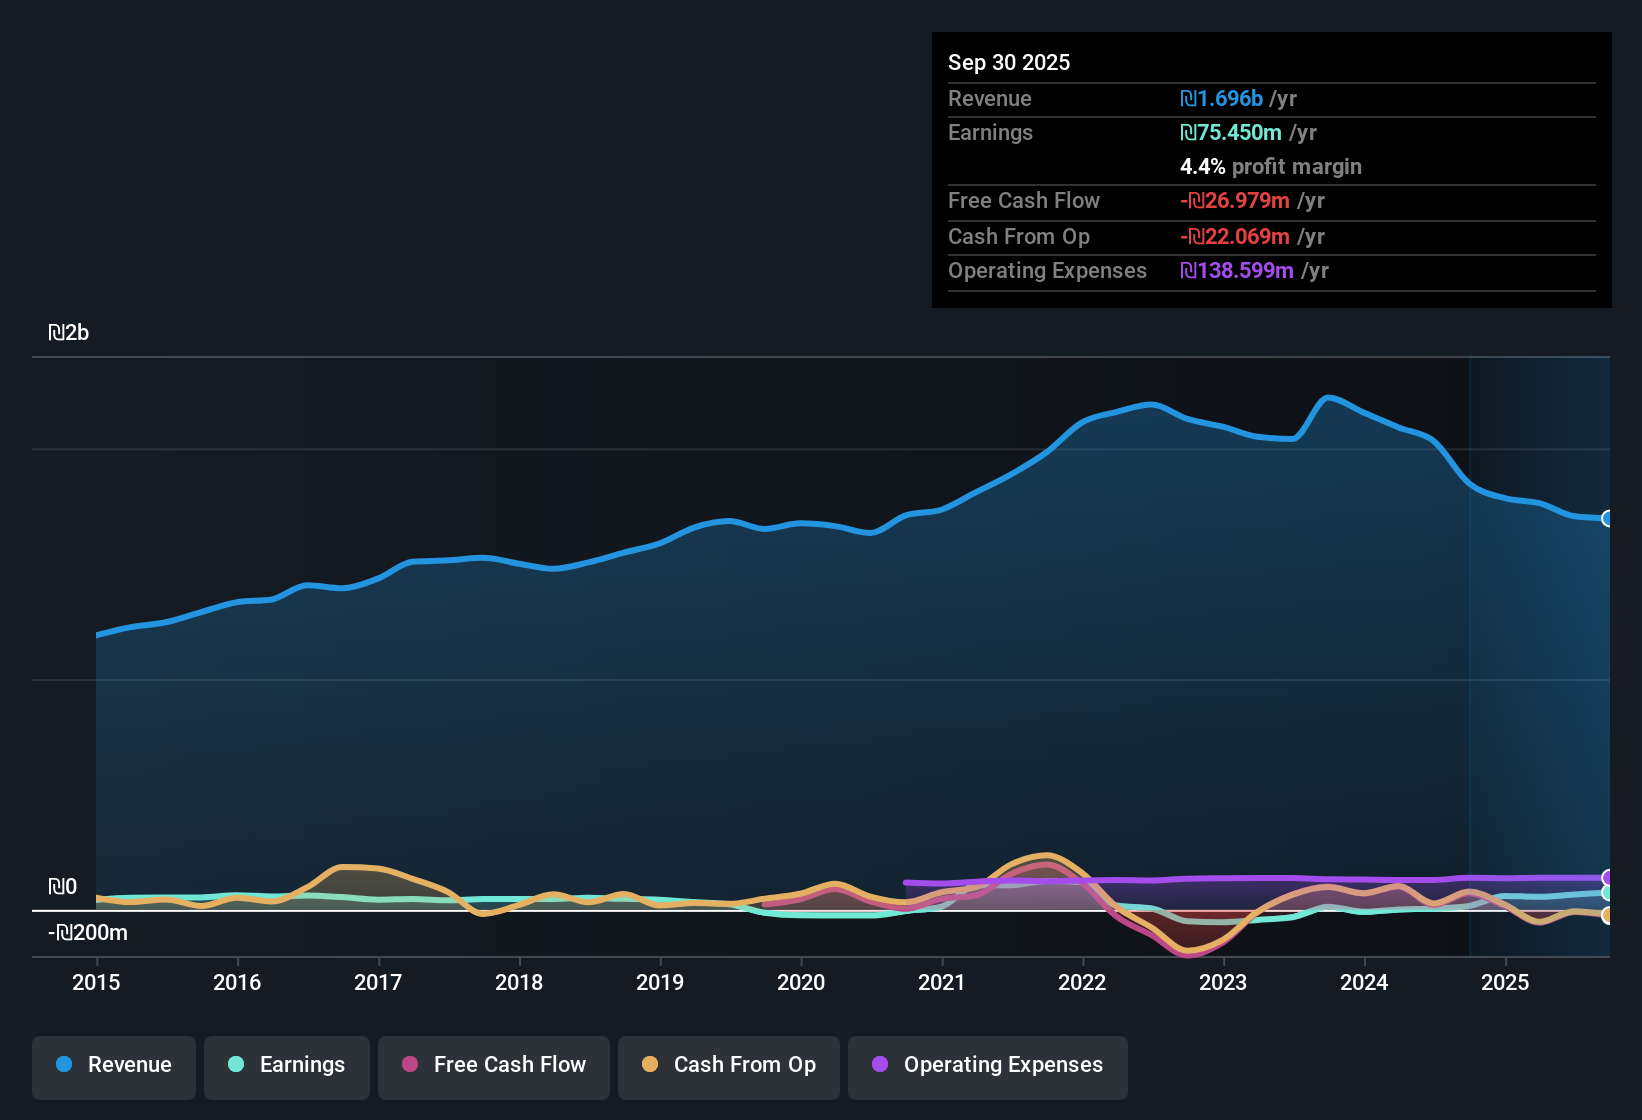Click the Cash From Op endpoint marker
1642x1120 pixels.
1608,915
